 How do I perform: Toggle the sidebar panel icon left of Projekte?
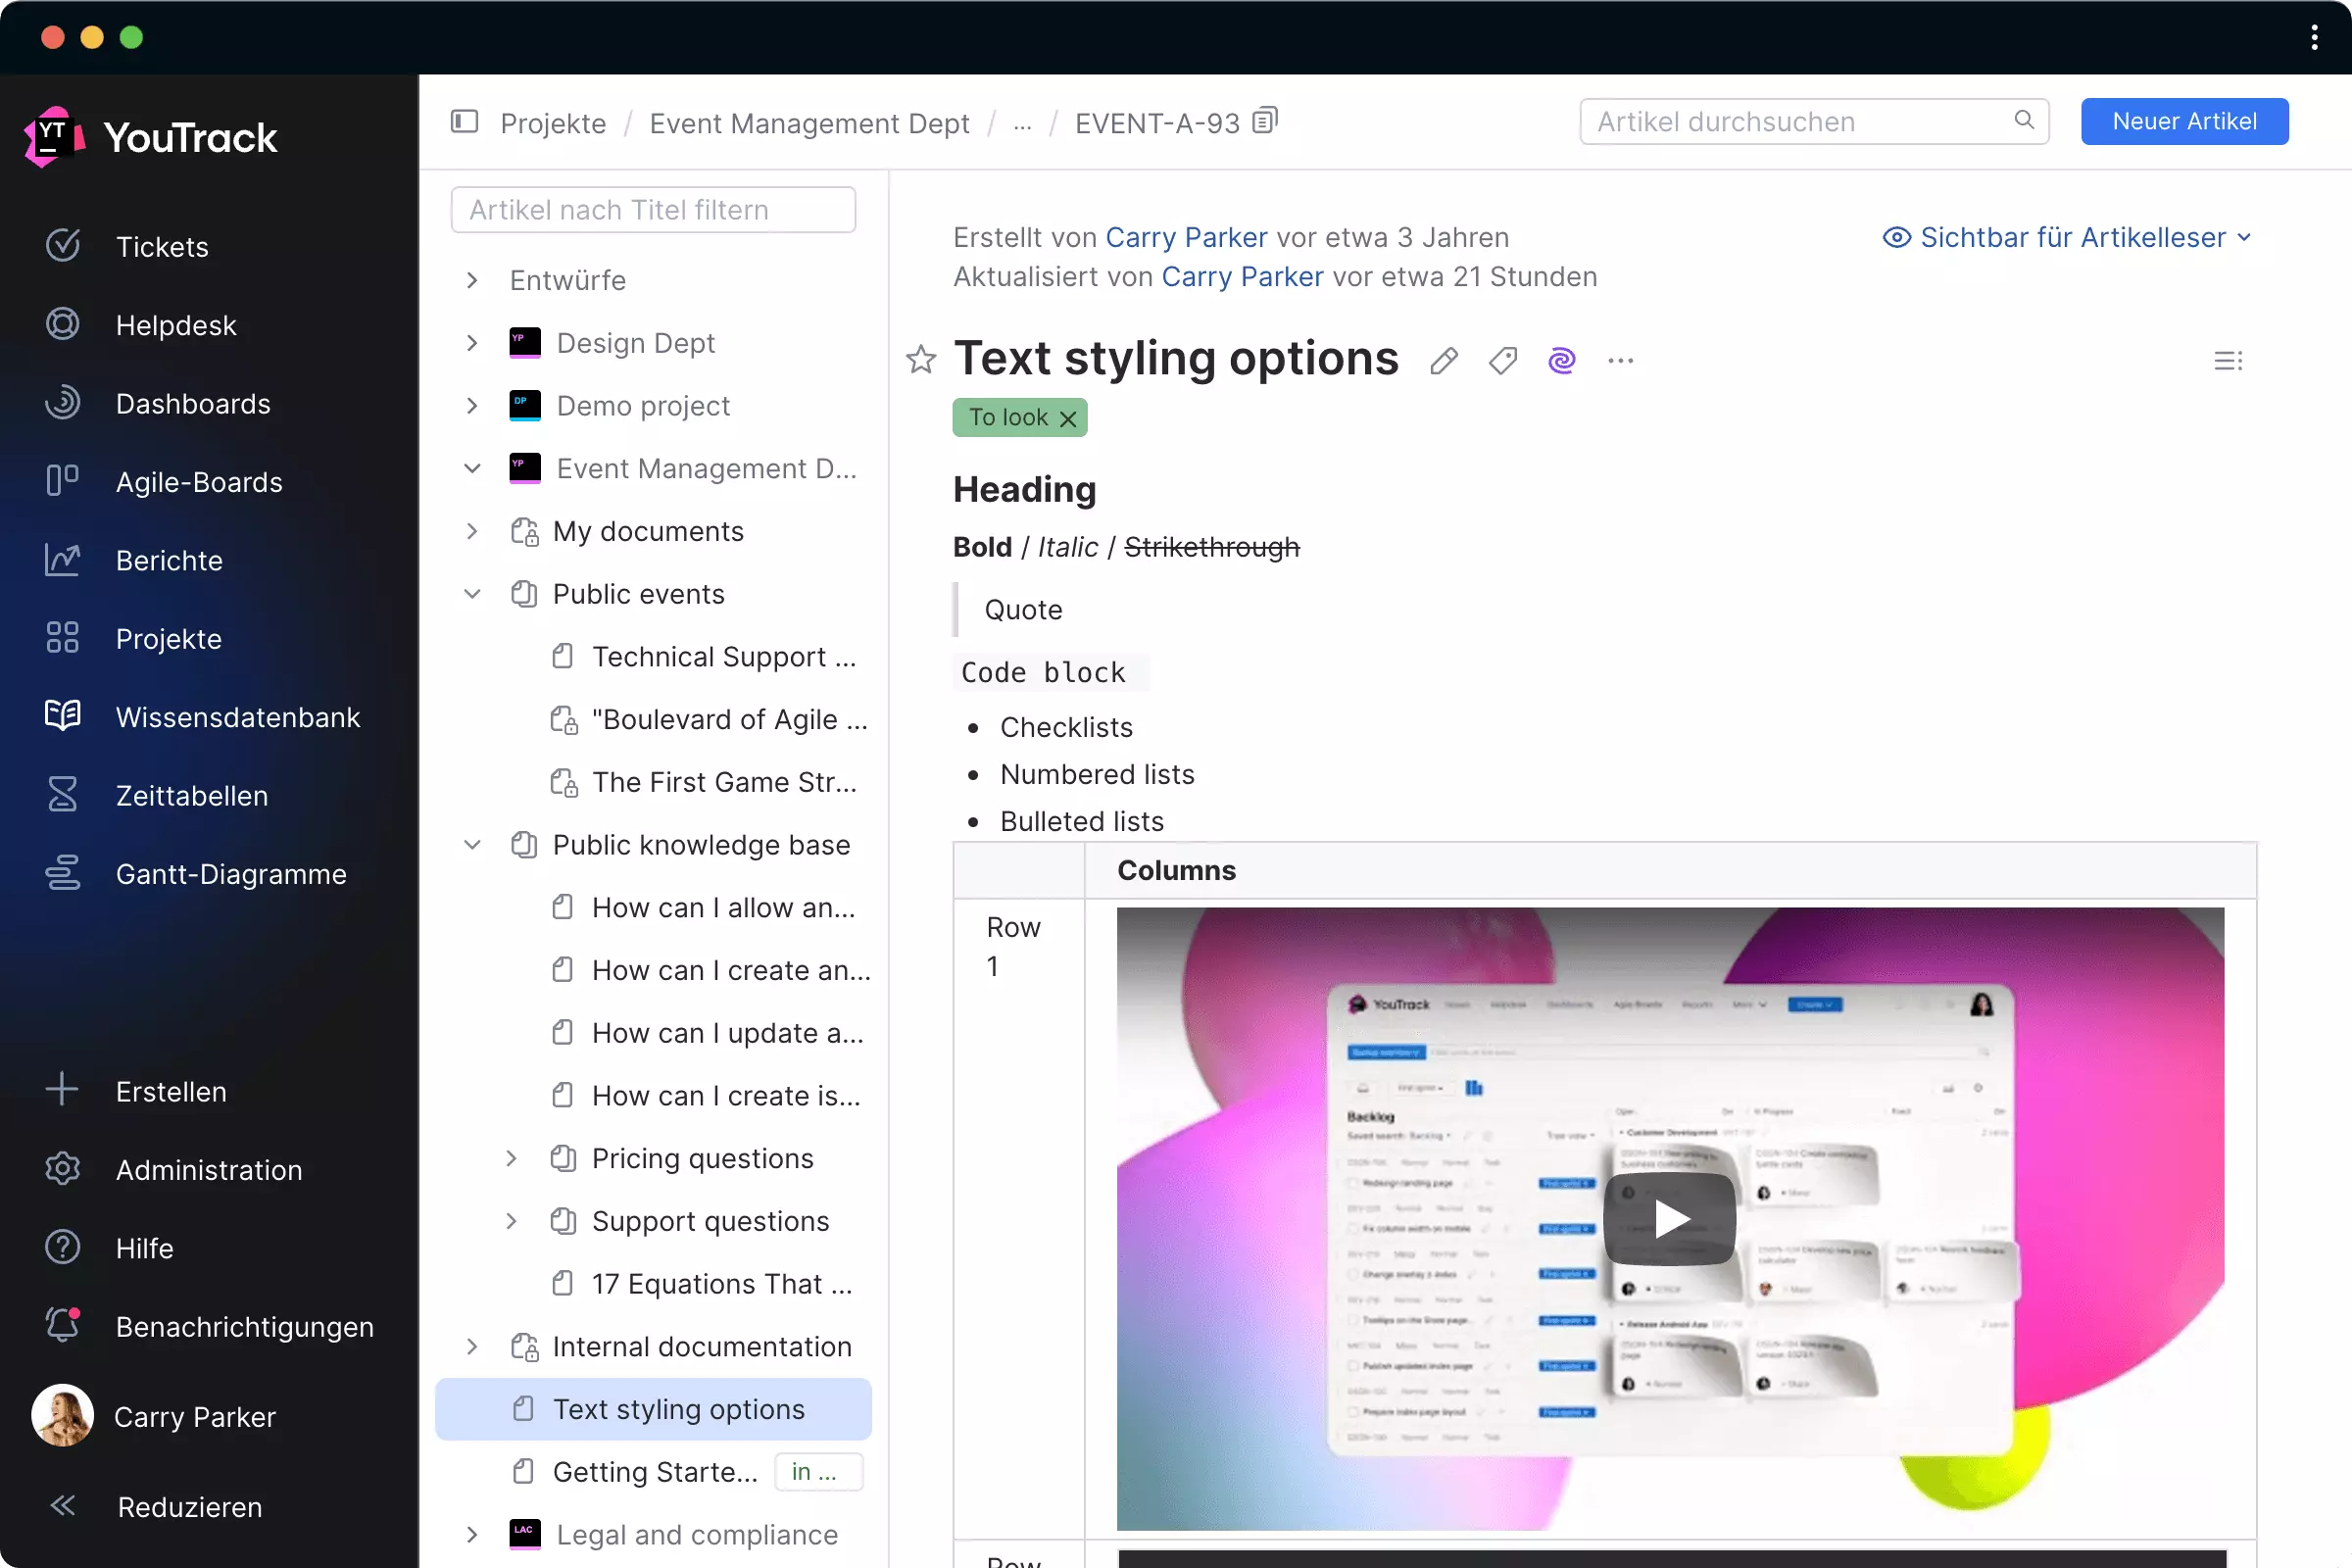click(465, 122)
